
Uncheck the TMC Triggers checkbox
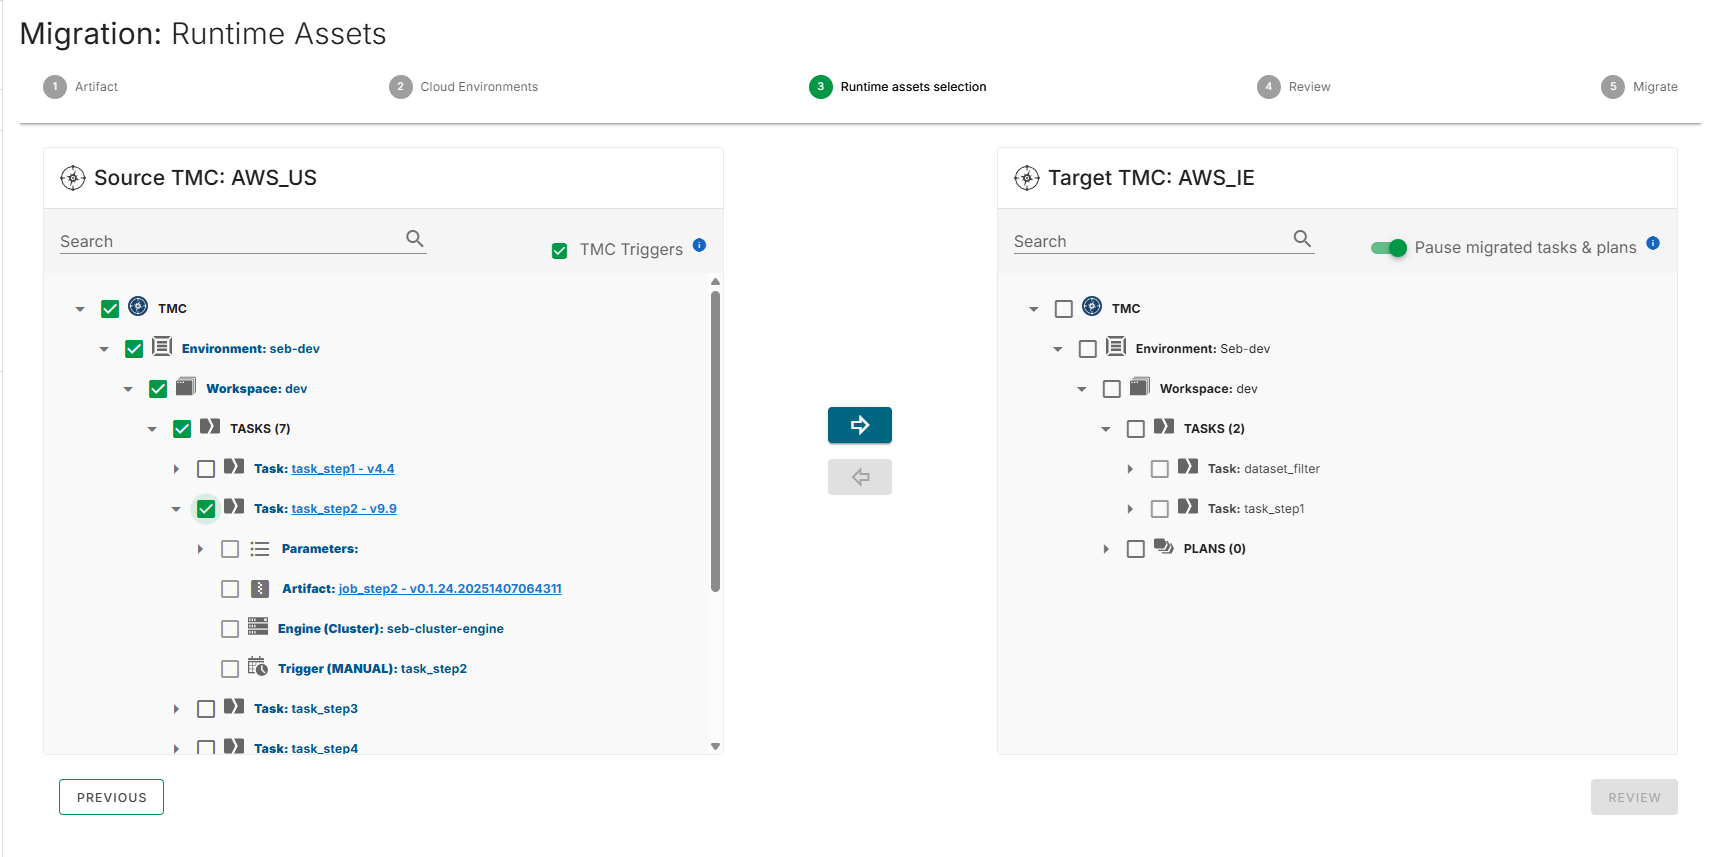[560, 251]
